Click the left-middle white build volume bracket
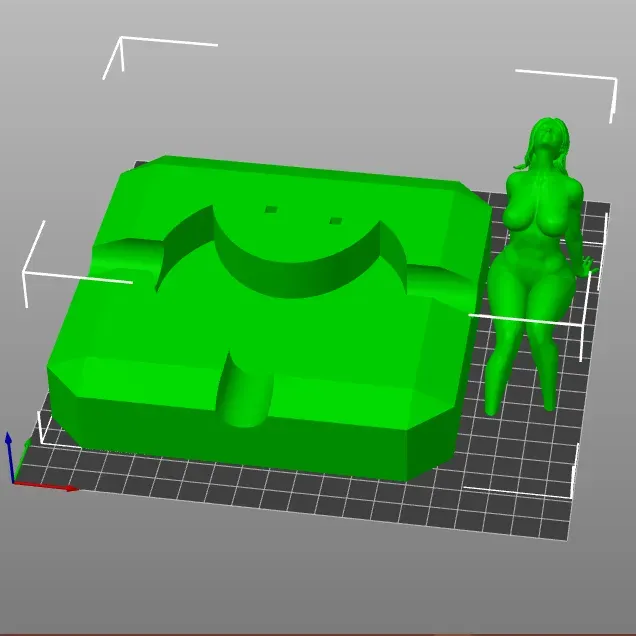Viewport: 636px width, 636px height. [x=30, y=270]
